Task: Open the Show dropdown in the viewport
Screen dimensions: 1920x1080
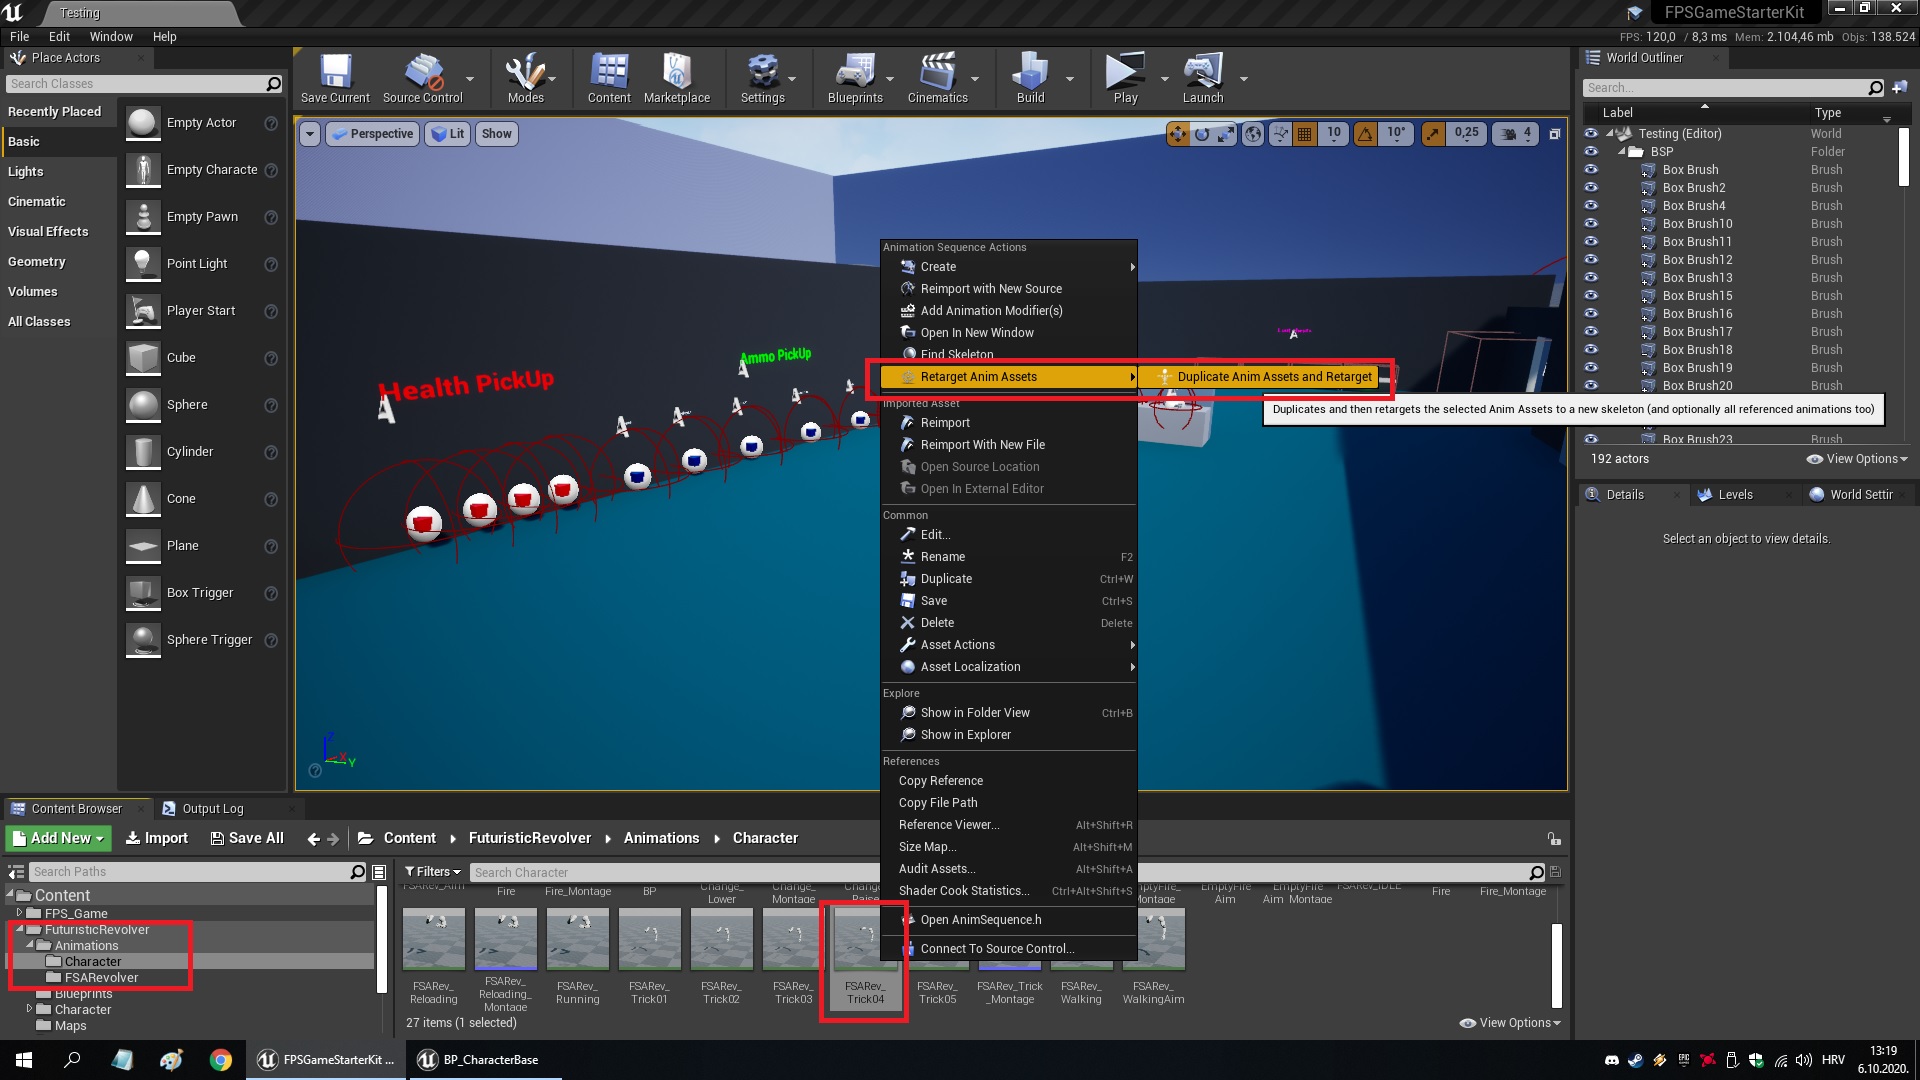Action: pyautogui.click(x=497, y=133)
